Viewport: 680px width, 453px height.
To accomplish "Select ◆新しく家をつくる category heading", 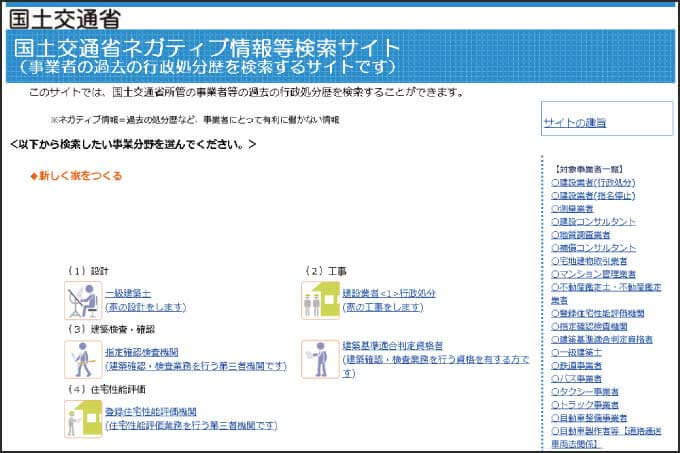I will coord(76,176).
